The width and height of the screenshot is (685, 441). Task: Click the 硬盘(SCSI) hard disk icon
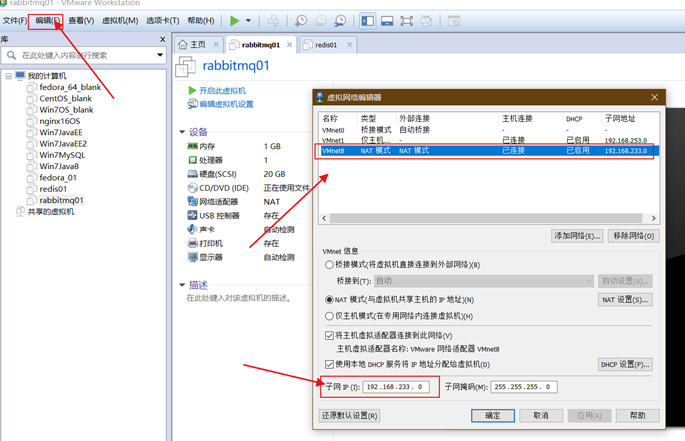[x=192, y=174]
